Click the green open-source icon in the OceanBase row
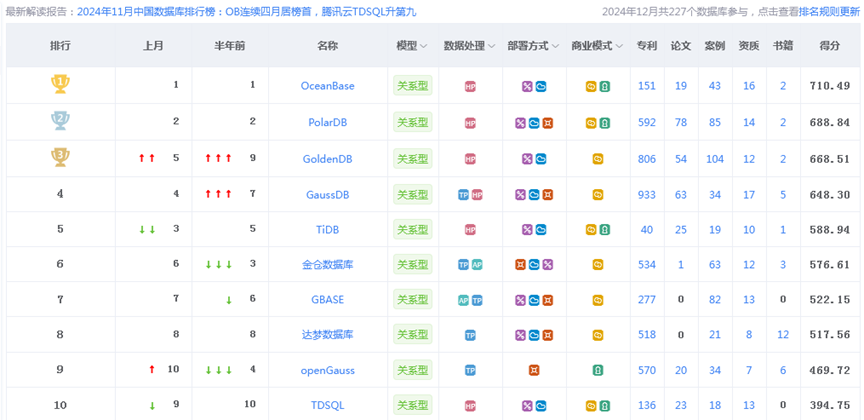Viewport: 864px width, 420px height. (604, 87)
